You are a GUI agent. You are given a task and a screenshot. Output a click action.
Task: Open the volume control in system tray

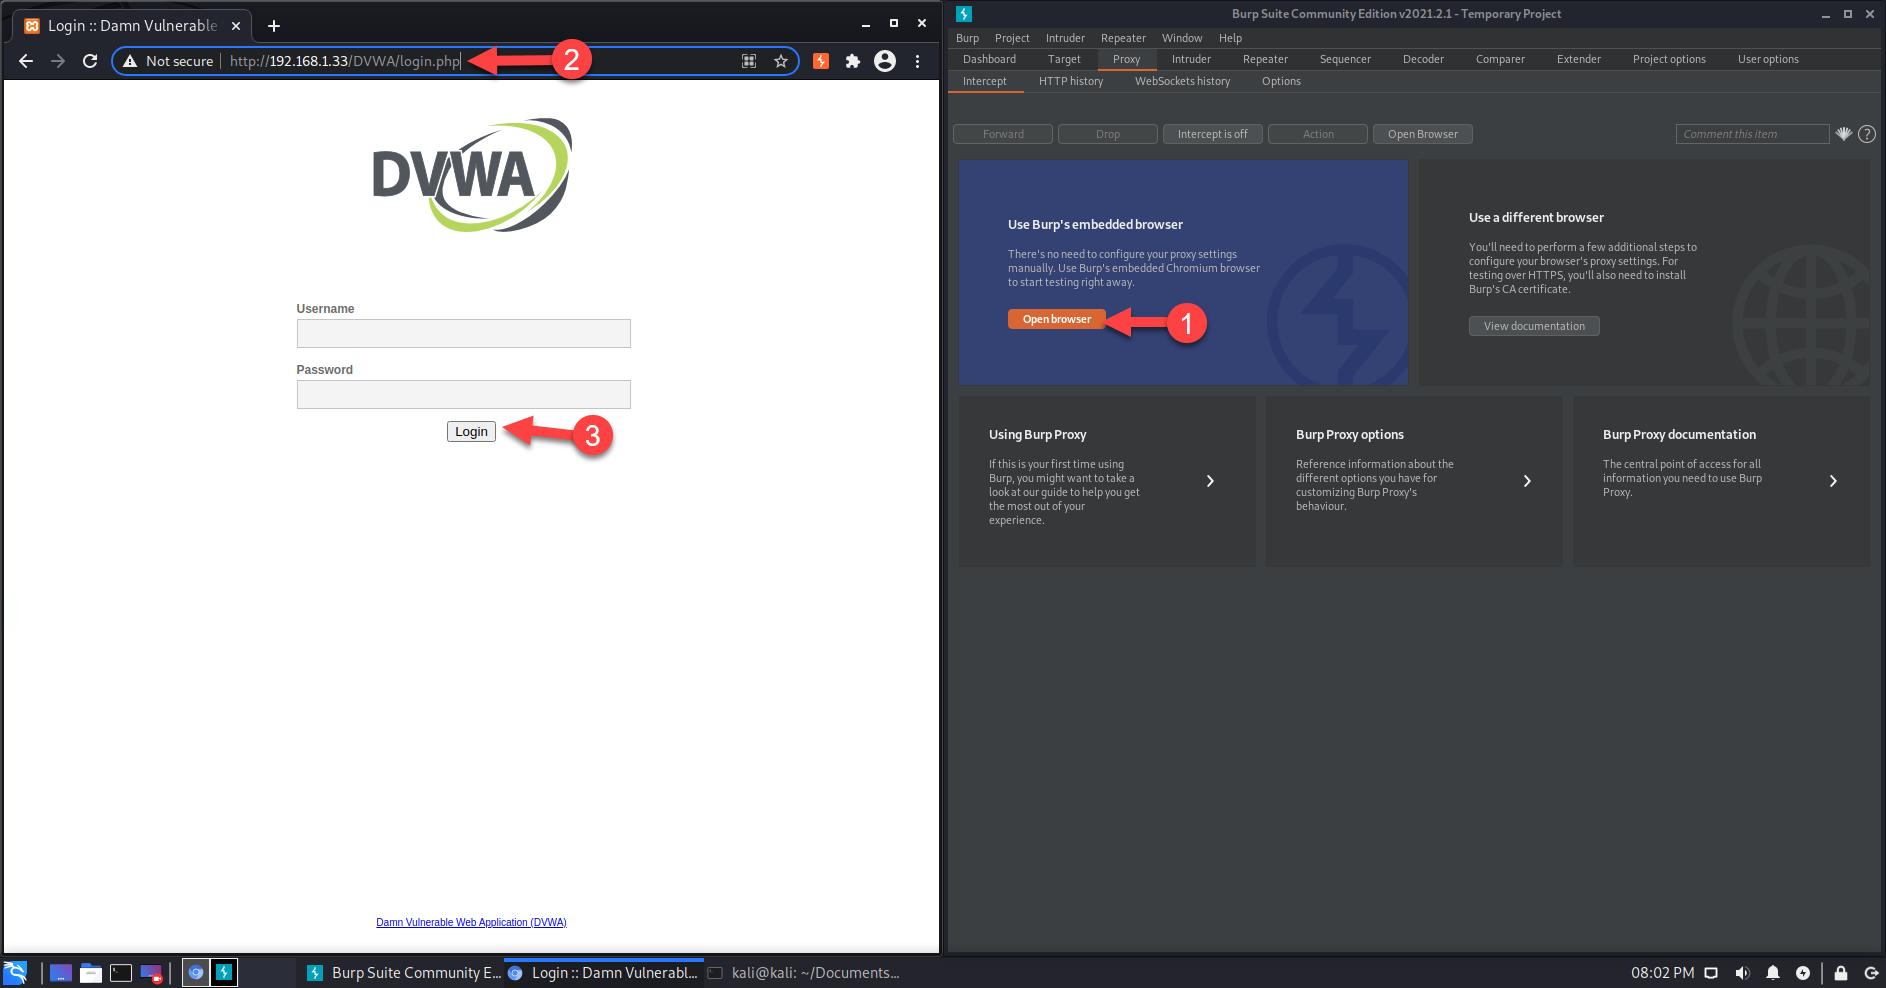pyautogui.click(x=1742, y=973)
